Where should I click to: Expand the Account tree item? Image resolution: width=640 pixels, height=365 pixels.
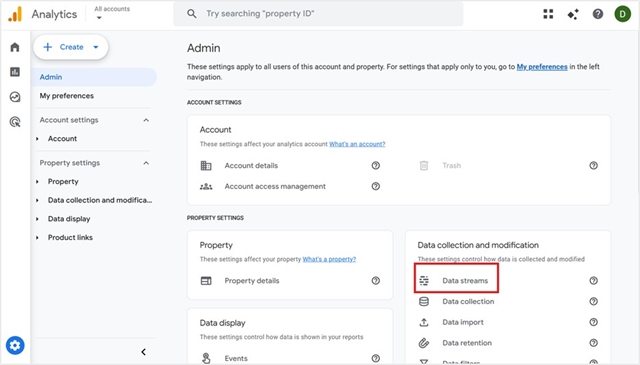[x=37, y=139]
